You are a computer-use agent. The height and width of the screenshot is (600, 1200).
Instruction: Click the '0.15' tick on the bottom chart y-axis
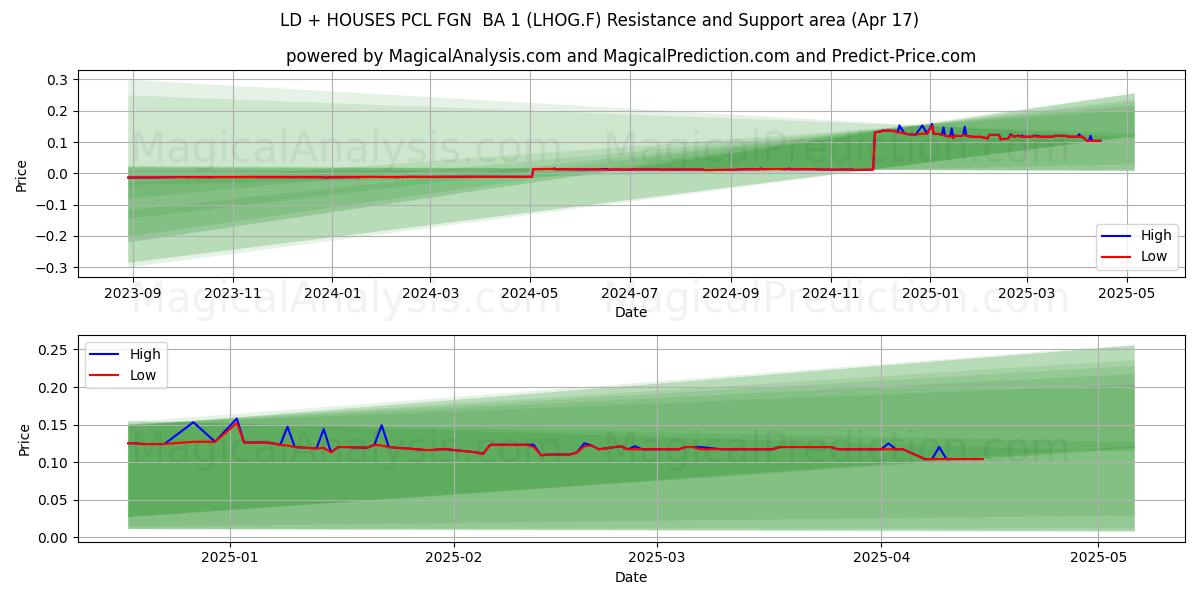click(54, 425)
